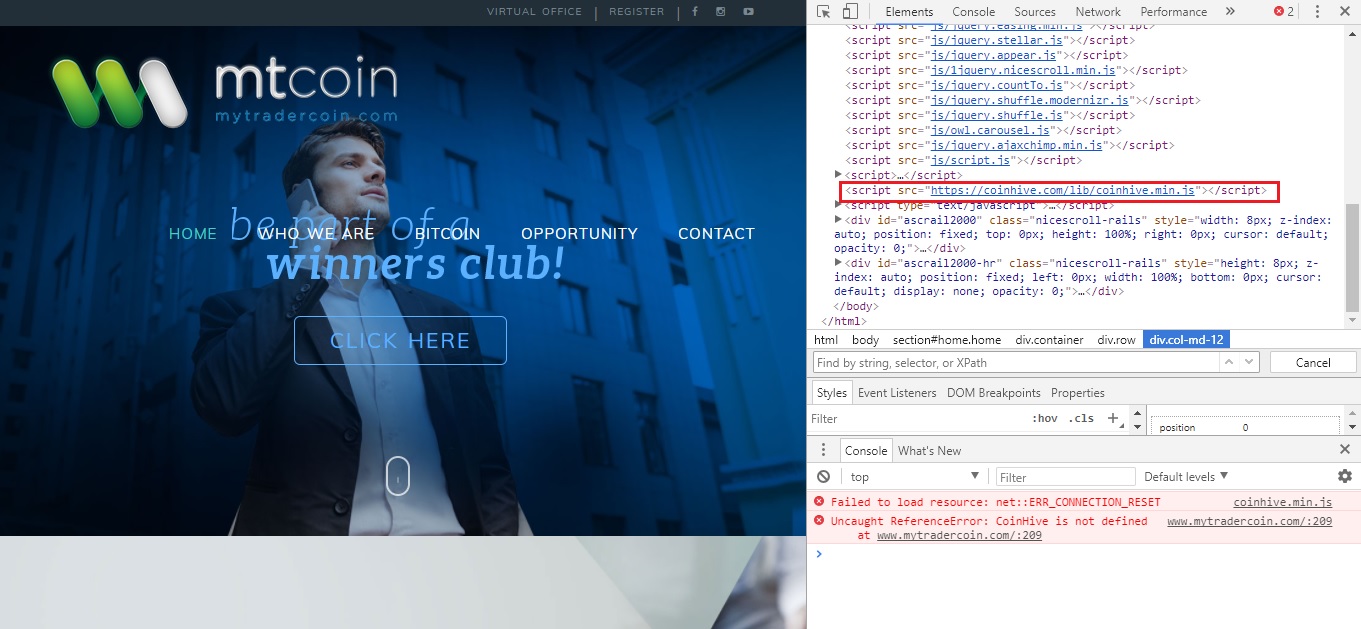The height and width of the screenshot is (629, 1361).
Task: Switch to the Sources tab
Action: 1035,12
